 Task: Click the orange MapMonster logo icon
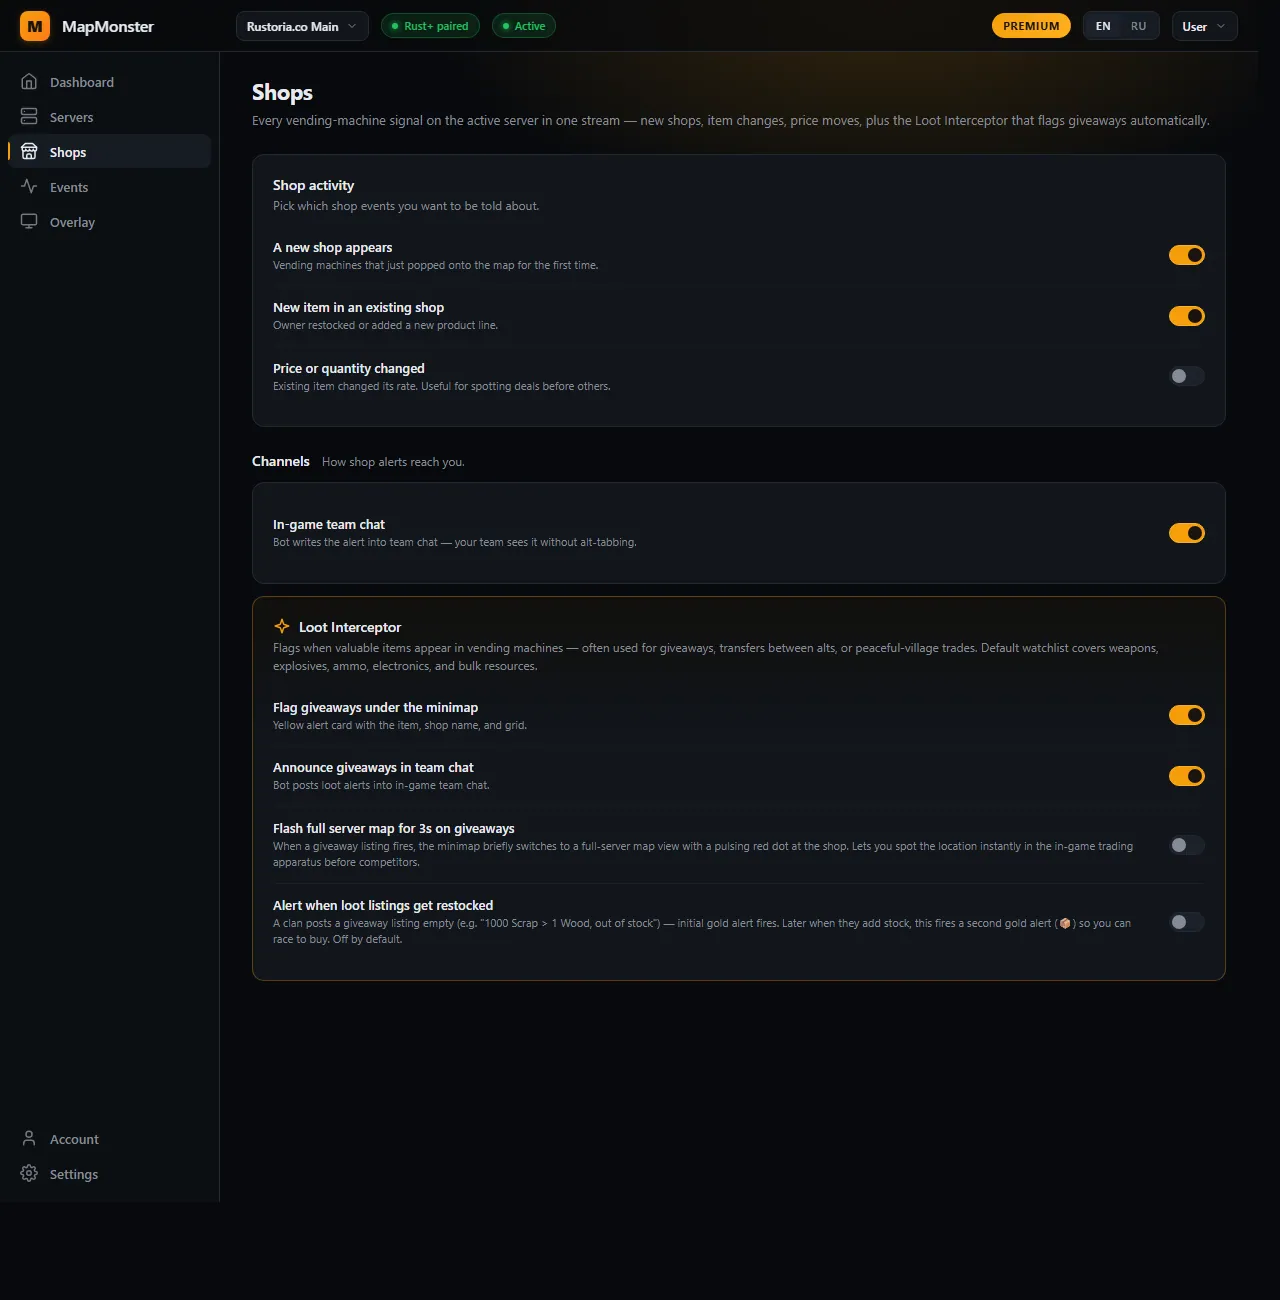(x=35, y=26)
